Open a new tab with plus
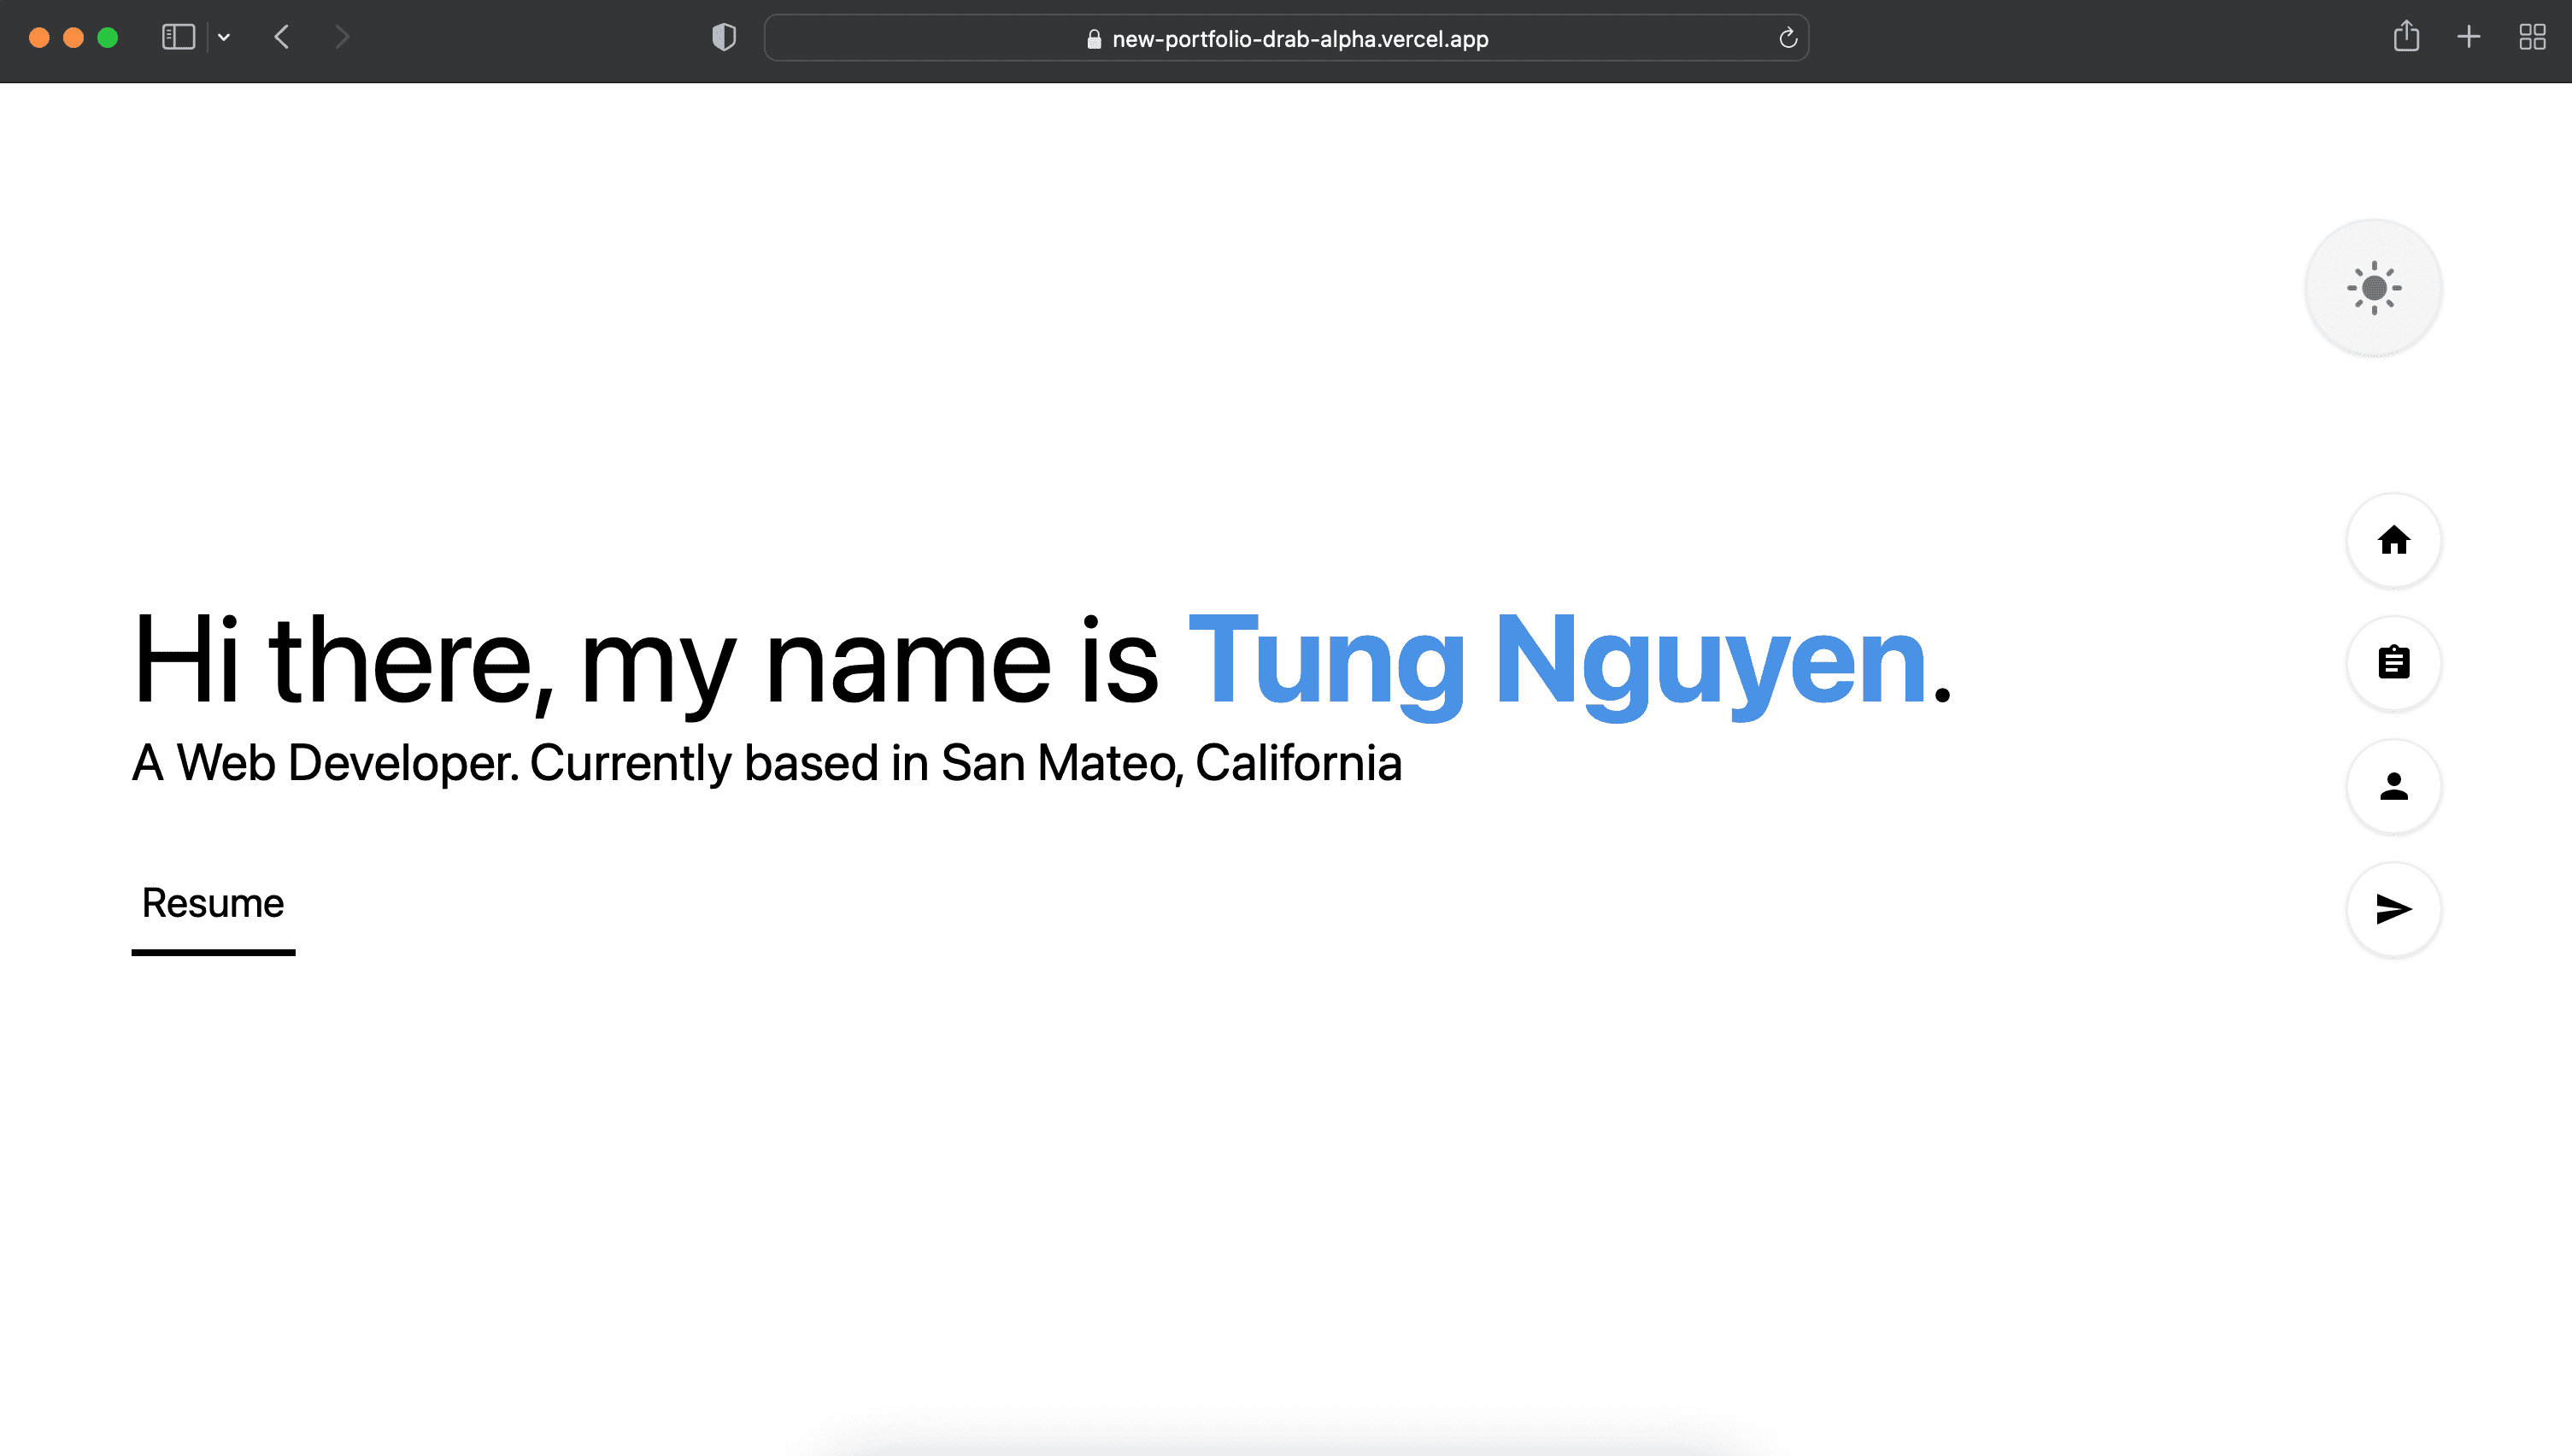Viewport: 2572px width, 1456px height. click(x=2468, y=37)
